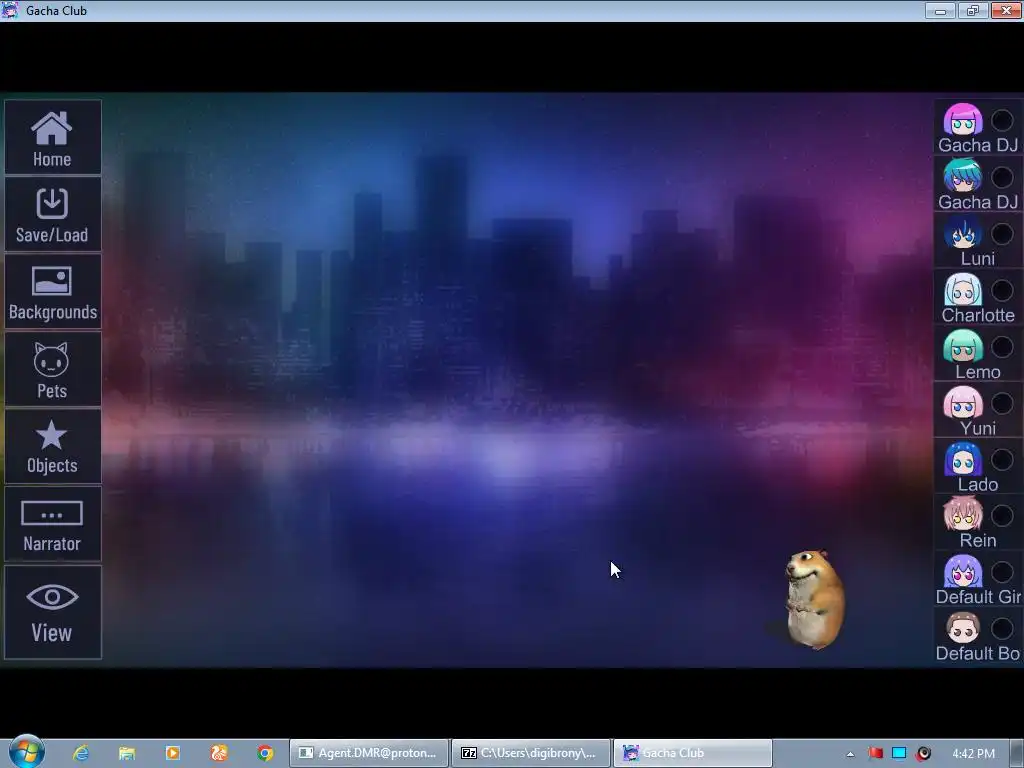Select the Rein character avatar
Screen dimensions: 1024x768
pyautogui.click(x=963, y=515)
